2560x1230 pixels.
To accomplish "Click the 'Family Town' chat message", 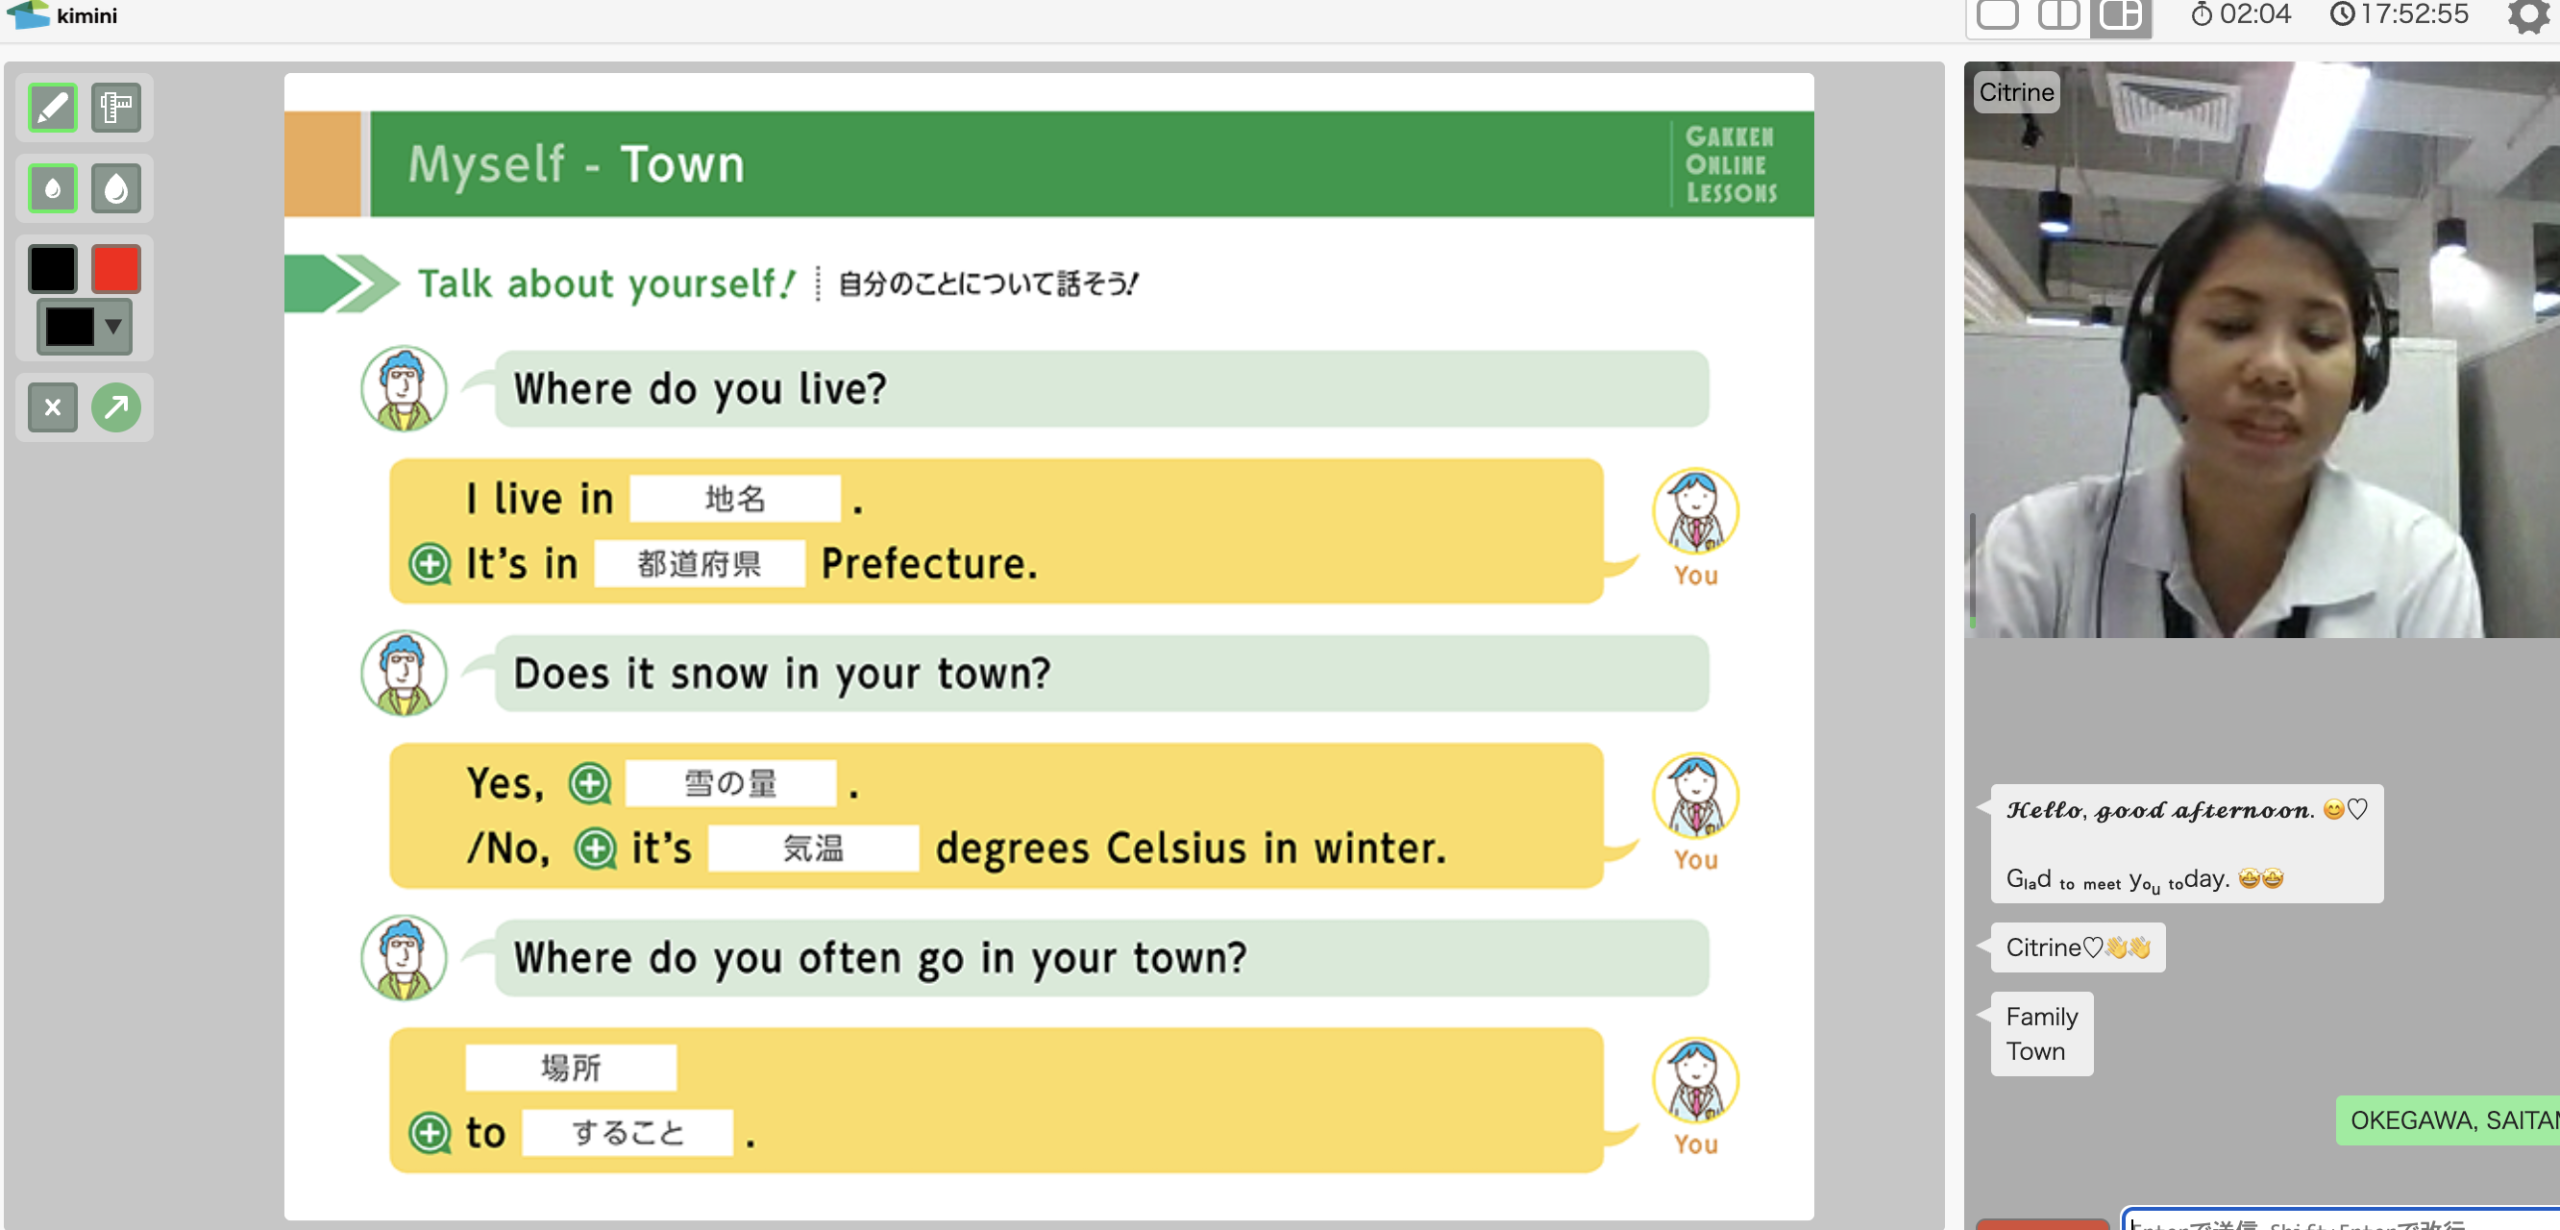I will coord(2041,1033).
